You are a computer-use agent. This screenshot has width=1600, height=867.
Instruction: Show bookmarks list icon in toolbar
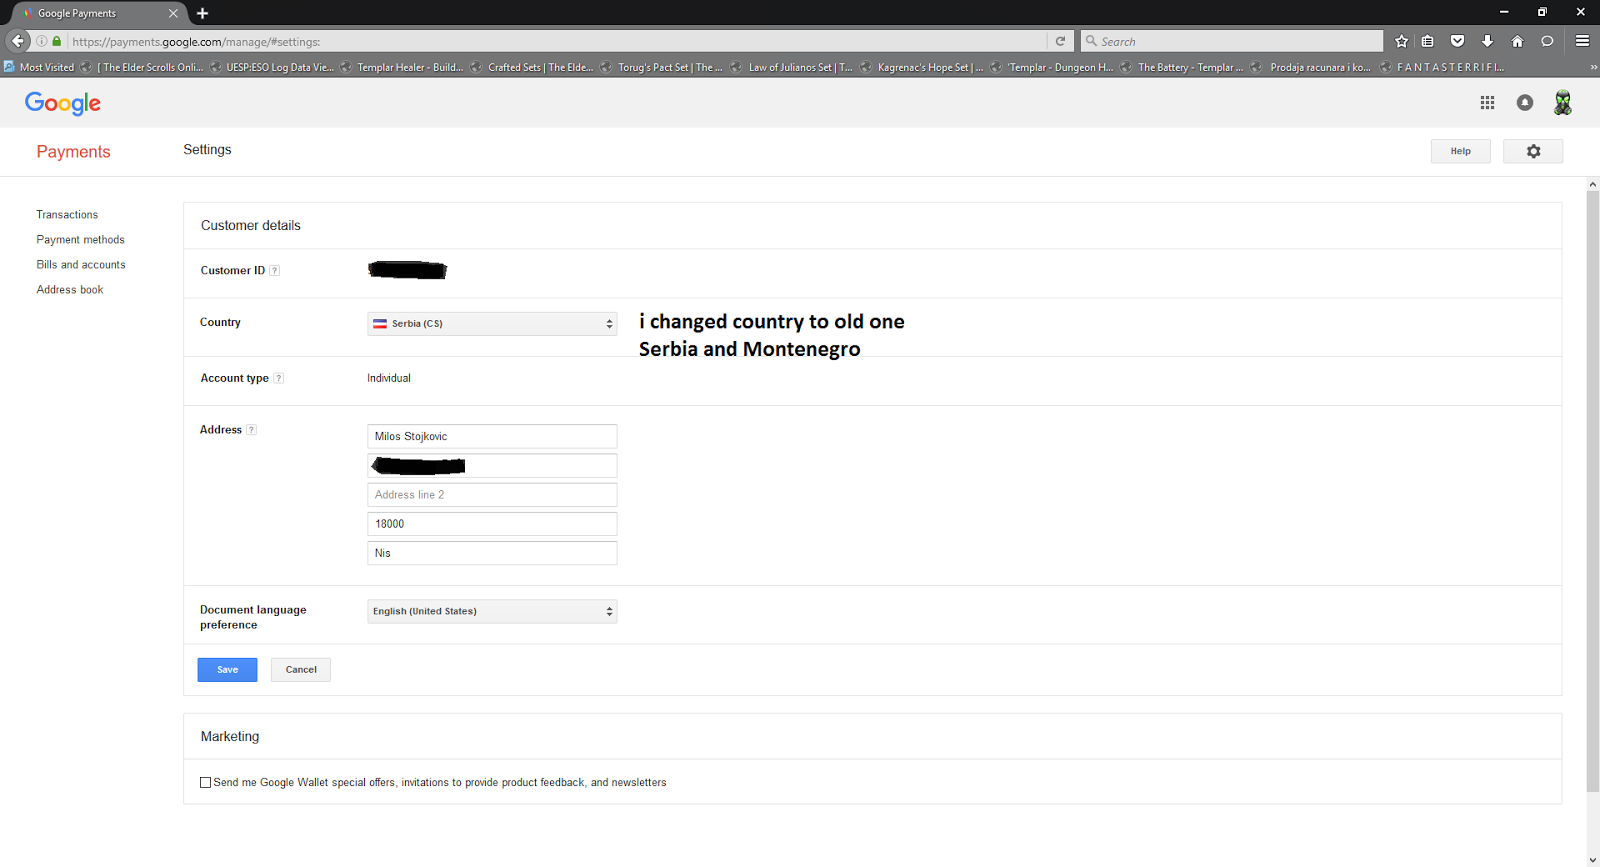click(x=1428, y=41)
